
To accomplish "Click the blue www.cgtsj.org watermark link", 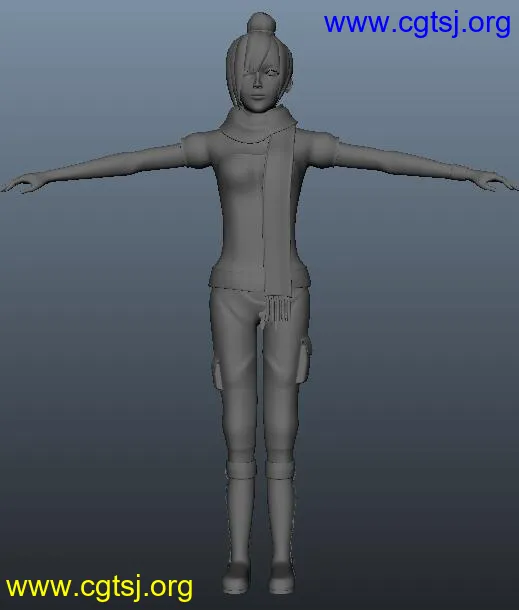I will coord(417,24).
